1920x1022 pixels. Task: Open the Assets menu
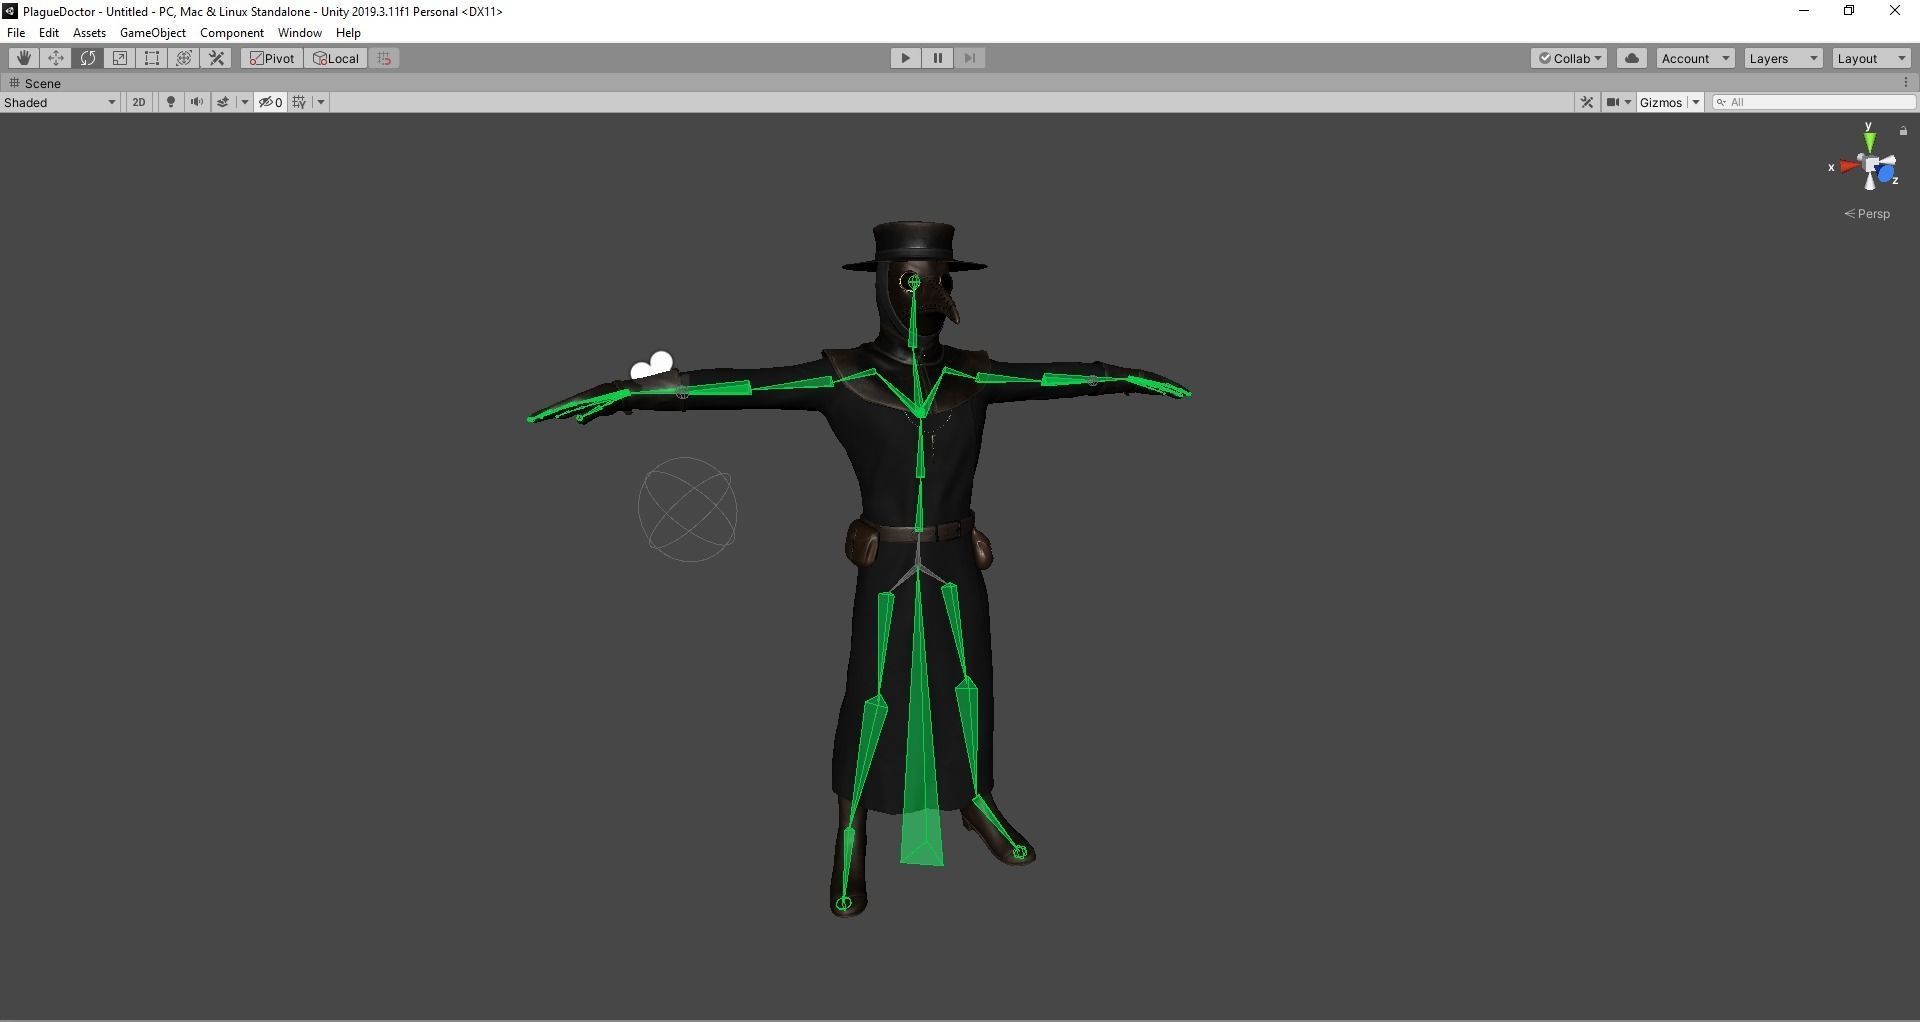click(89, 33)
